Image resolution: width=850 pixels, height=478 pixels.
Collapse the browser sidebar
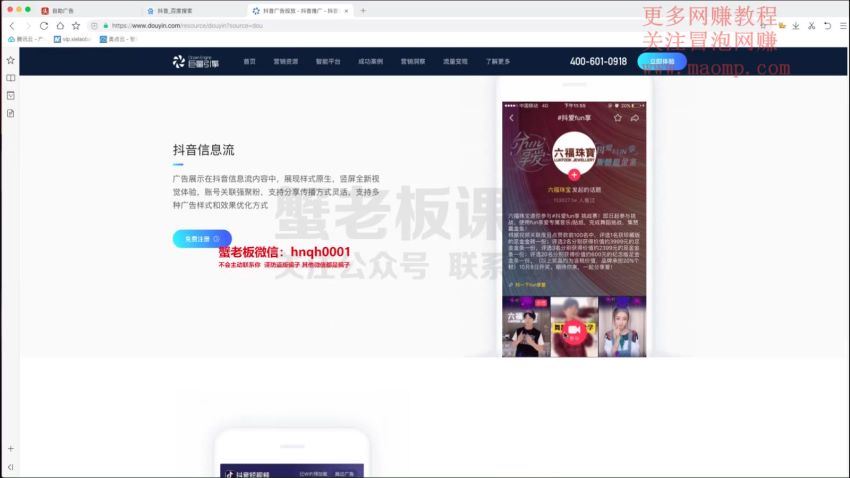pyautogui.click(x=10, y=467)
